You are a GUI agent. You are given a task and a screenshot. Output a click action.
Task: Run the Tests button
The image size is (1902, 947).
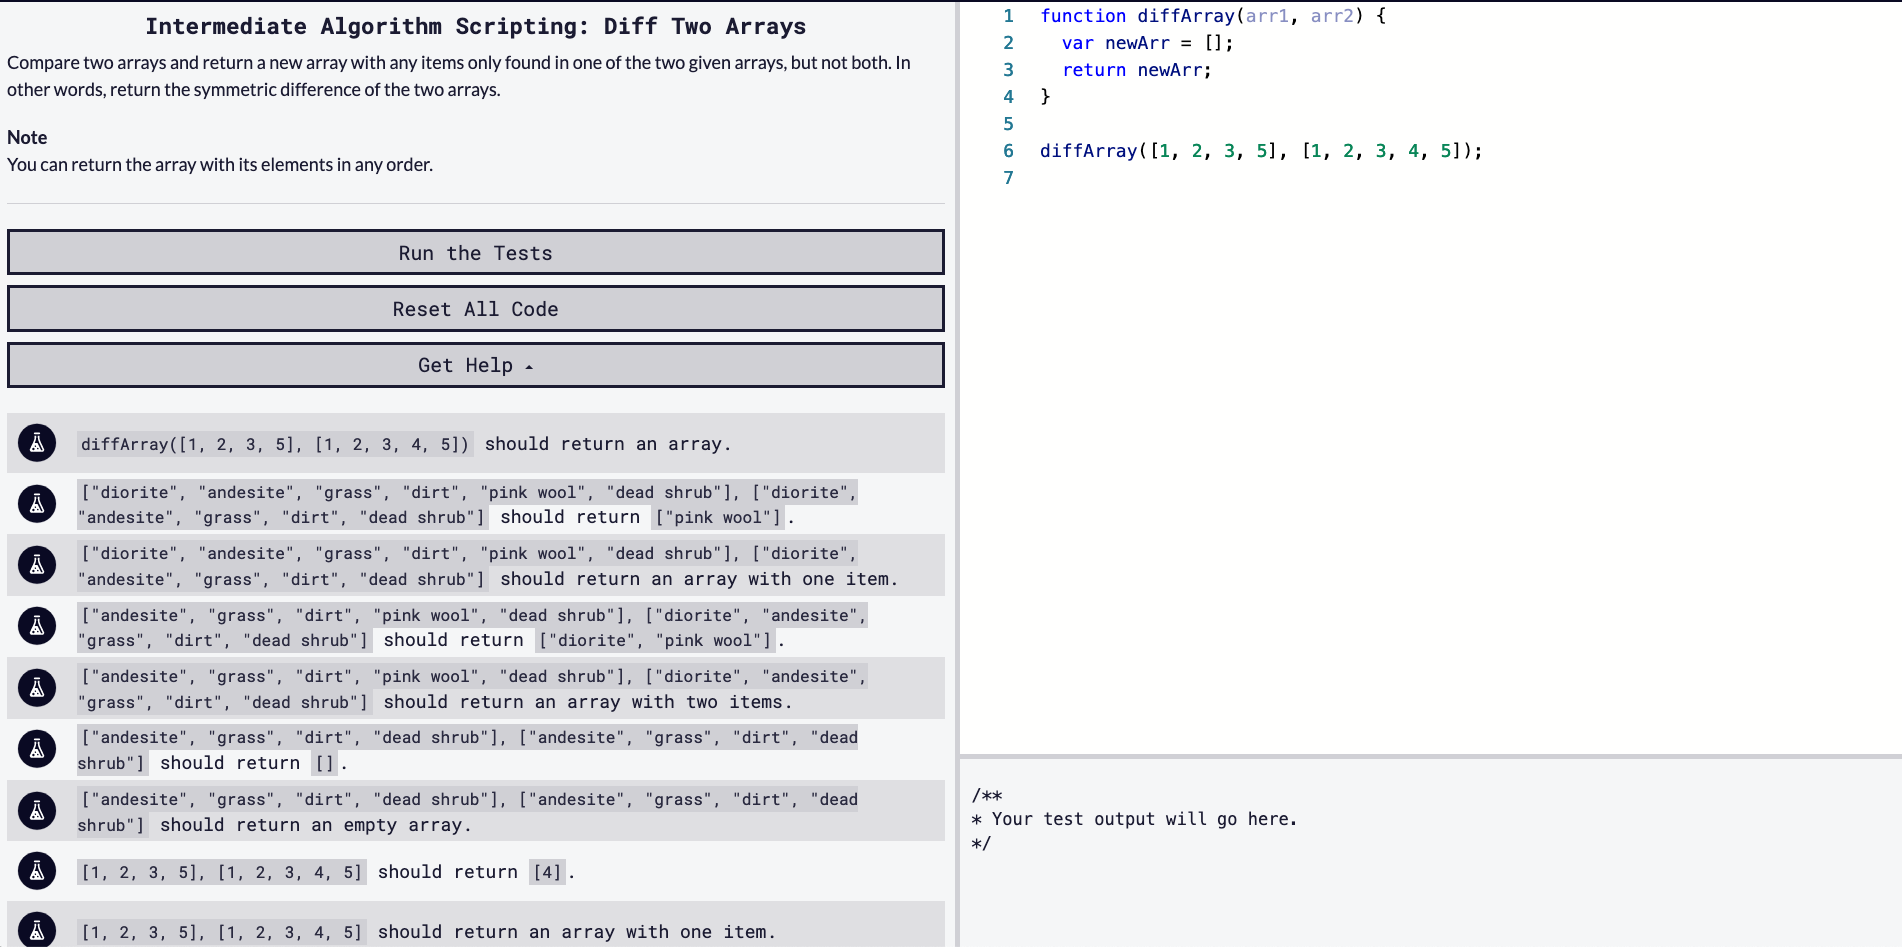pyautogui.click(x=476, y=253)
